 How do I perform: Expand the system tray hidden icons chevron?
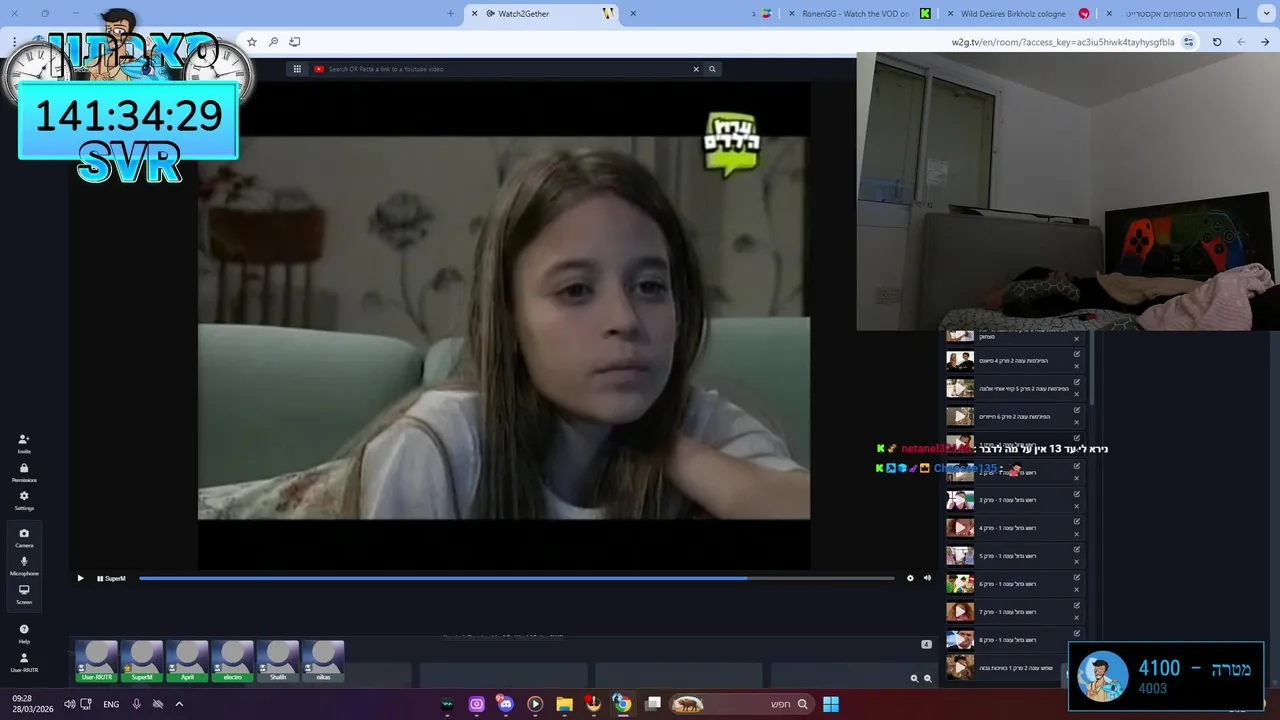point(179,704)
